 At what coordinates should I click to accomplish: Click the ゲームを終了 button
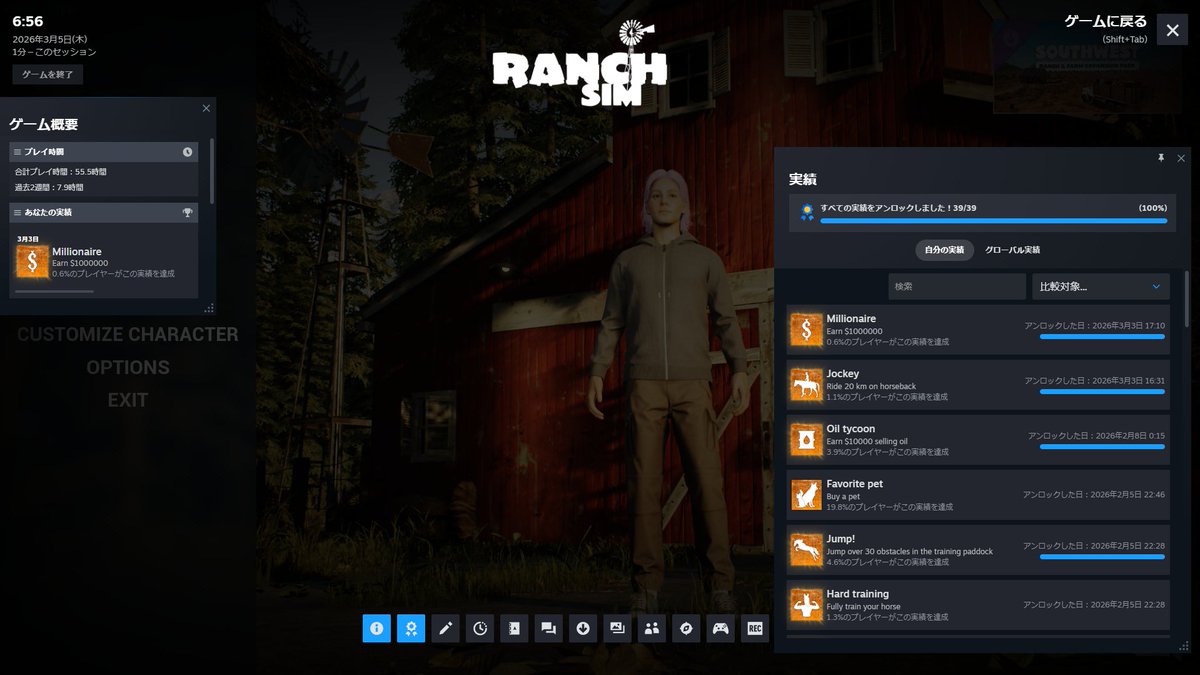coord(48,74)
